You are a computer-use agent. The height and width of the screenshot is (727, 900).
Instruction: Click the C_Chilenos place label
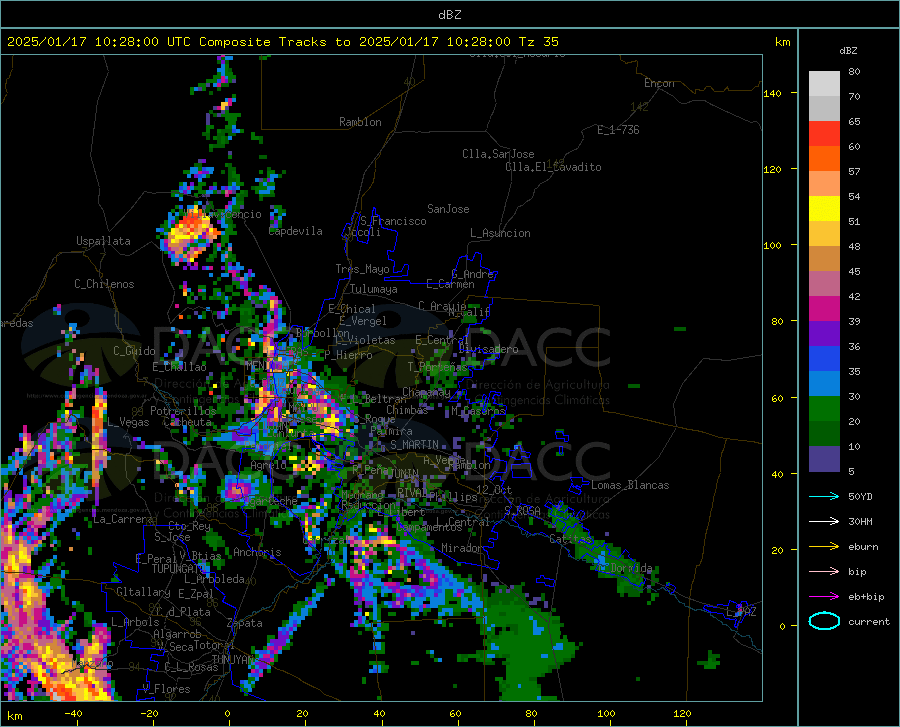coord(104,284)
